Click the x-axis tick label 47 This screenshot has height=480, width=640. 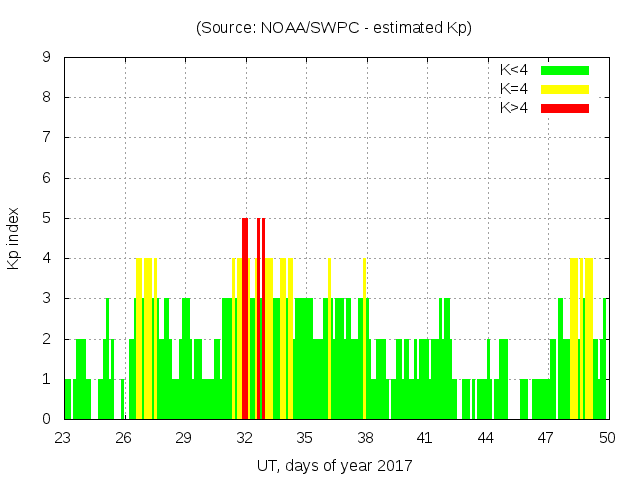tap(547, 438)
